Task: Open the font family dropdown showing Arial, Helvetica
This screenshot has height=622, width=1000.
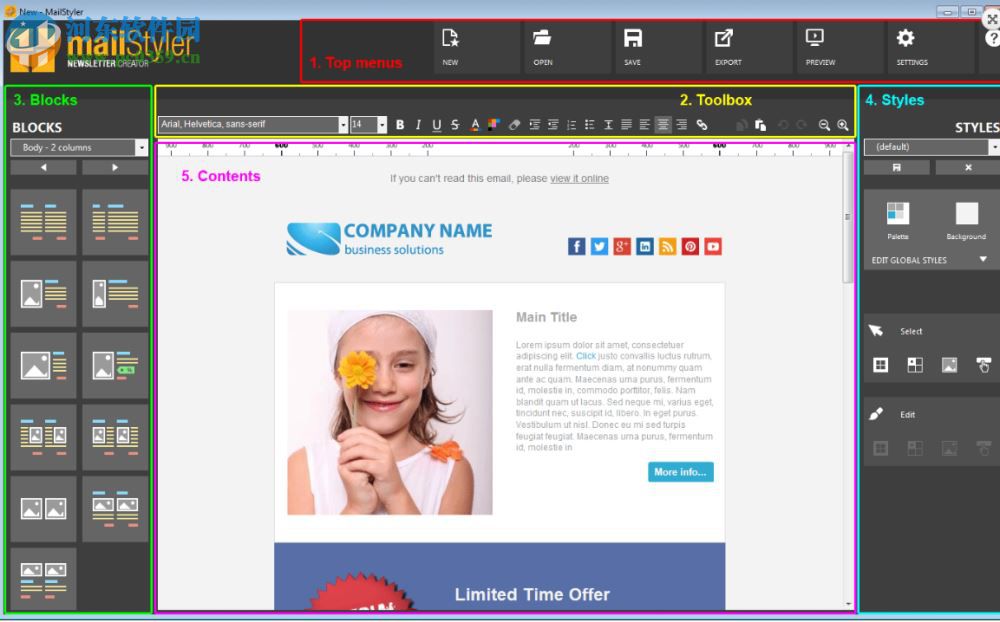Action: pos(344,124)
